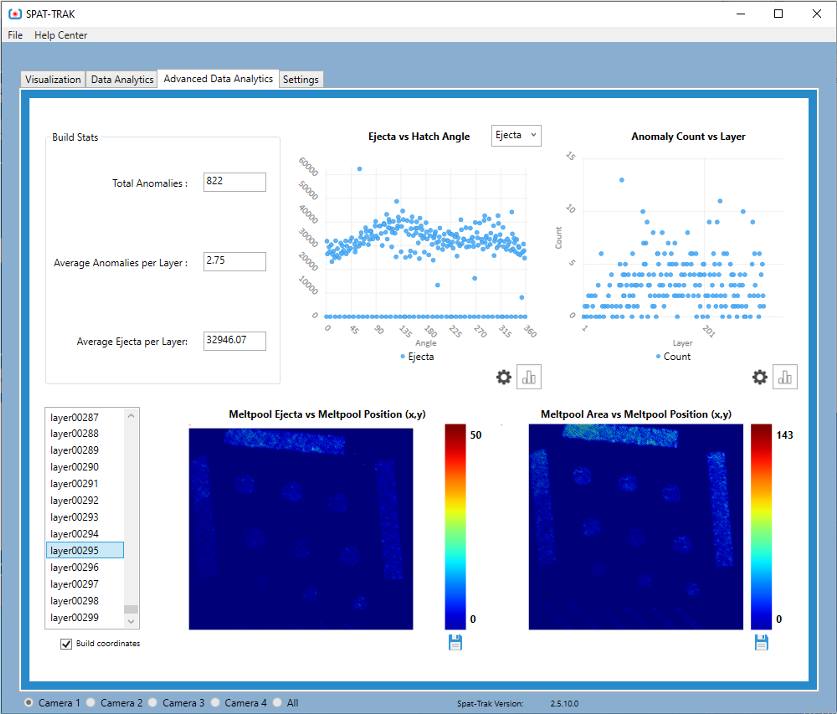Open the Ejecta dropdown next to hatch angle chart

(516, 136)
